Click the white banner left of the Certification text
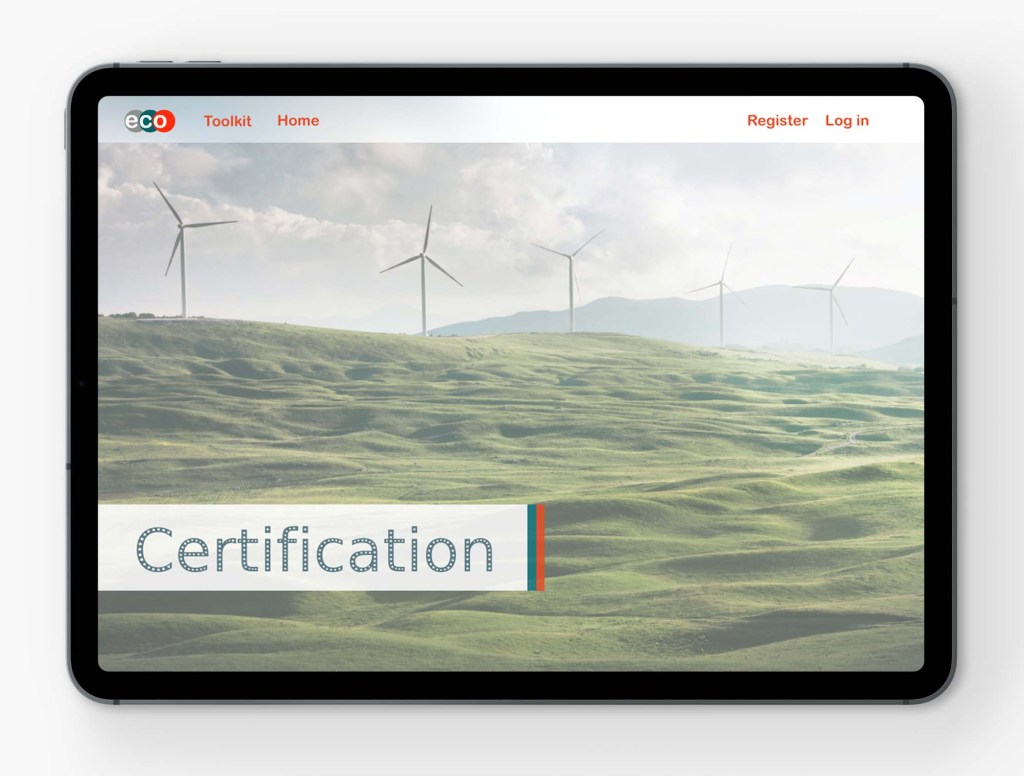1024x776 pixels. pos(115,548)
